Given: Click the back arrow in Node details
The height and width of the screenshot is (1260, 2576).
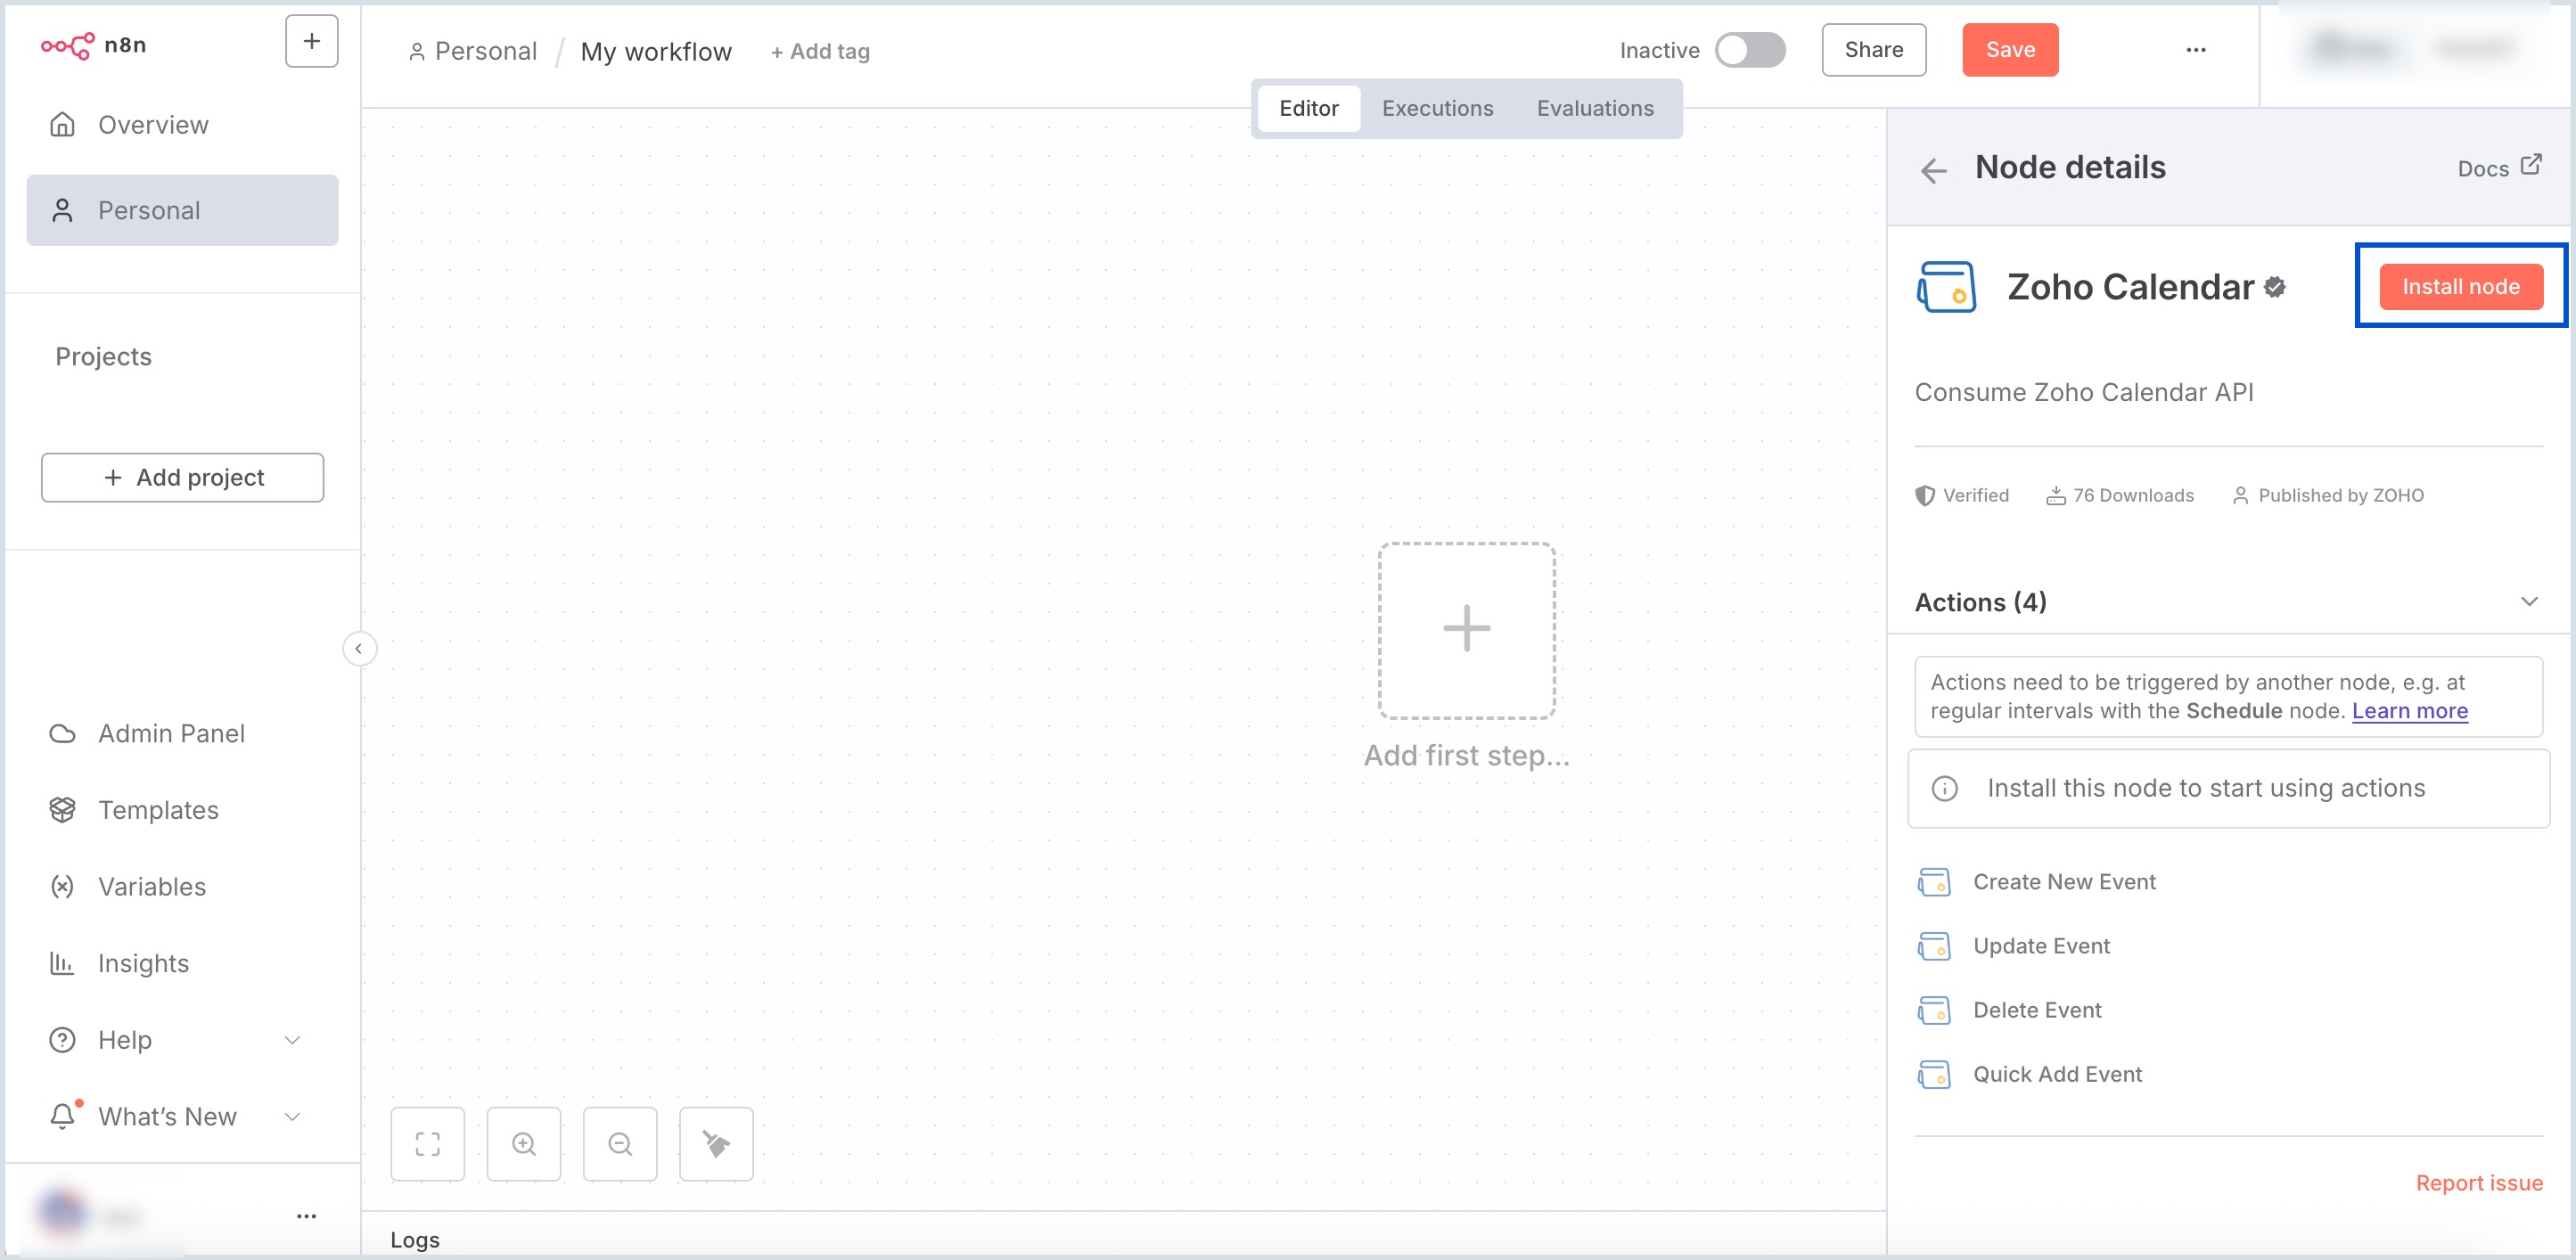Looking at the screenshot, I should point(1934,171).
